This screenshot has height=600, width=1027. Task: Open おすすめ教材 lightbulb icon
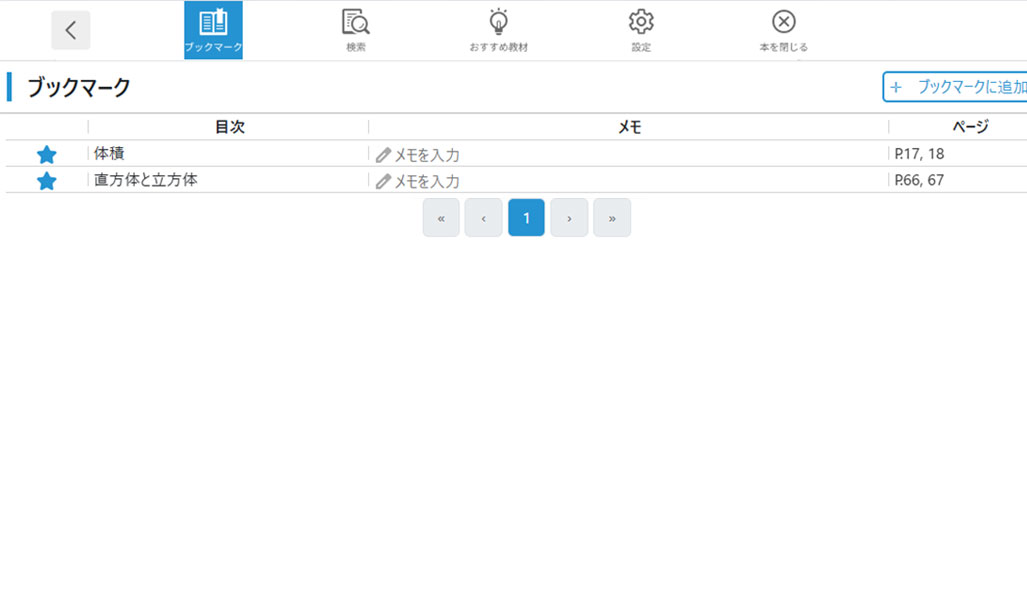click(x=498, y=30)
